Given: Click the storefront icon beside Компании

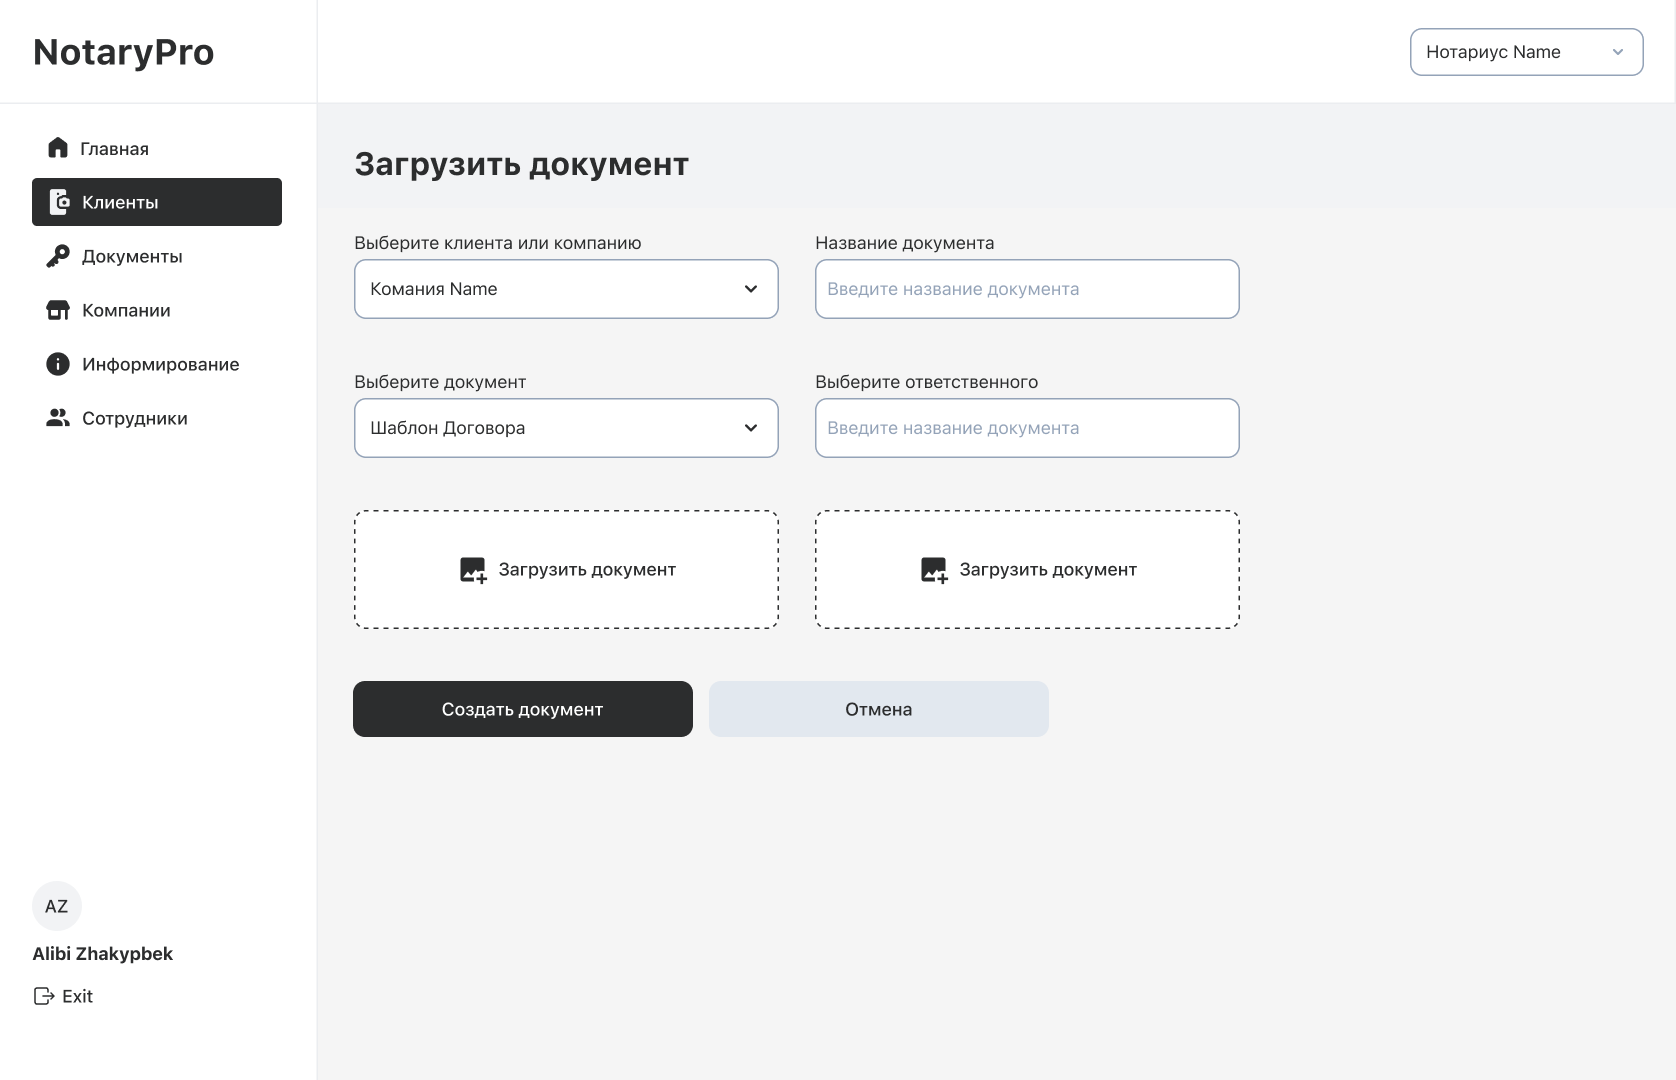Looking at the screenshot, I should coord(58,310).
